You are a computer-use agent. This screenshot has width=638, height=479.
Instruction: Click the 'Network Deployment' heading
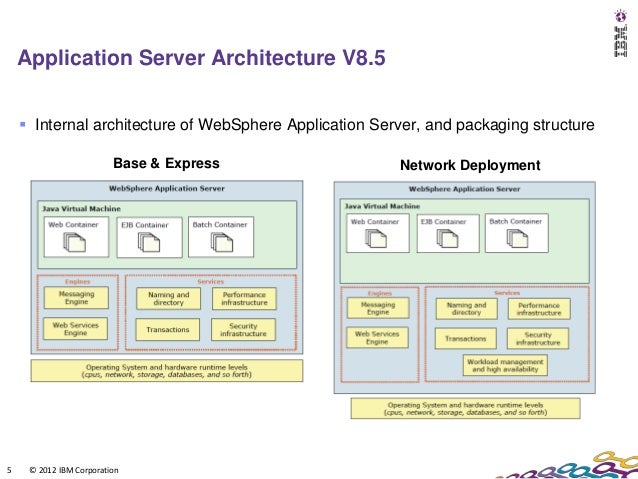470,165
